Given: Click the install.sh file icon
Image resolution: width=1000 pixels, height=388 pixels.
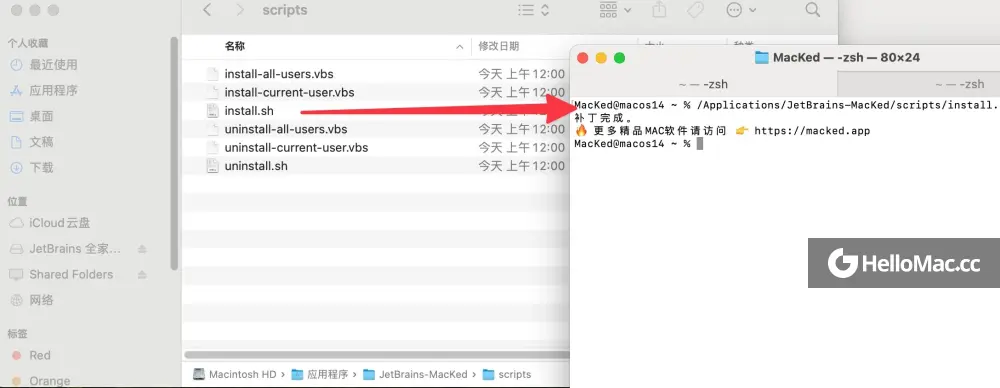Looking at the screenshot, I should click(212, 111).
